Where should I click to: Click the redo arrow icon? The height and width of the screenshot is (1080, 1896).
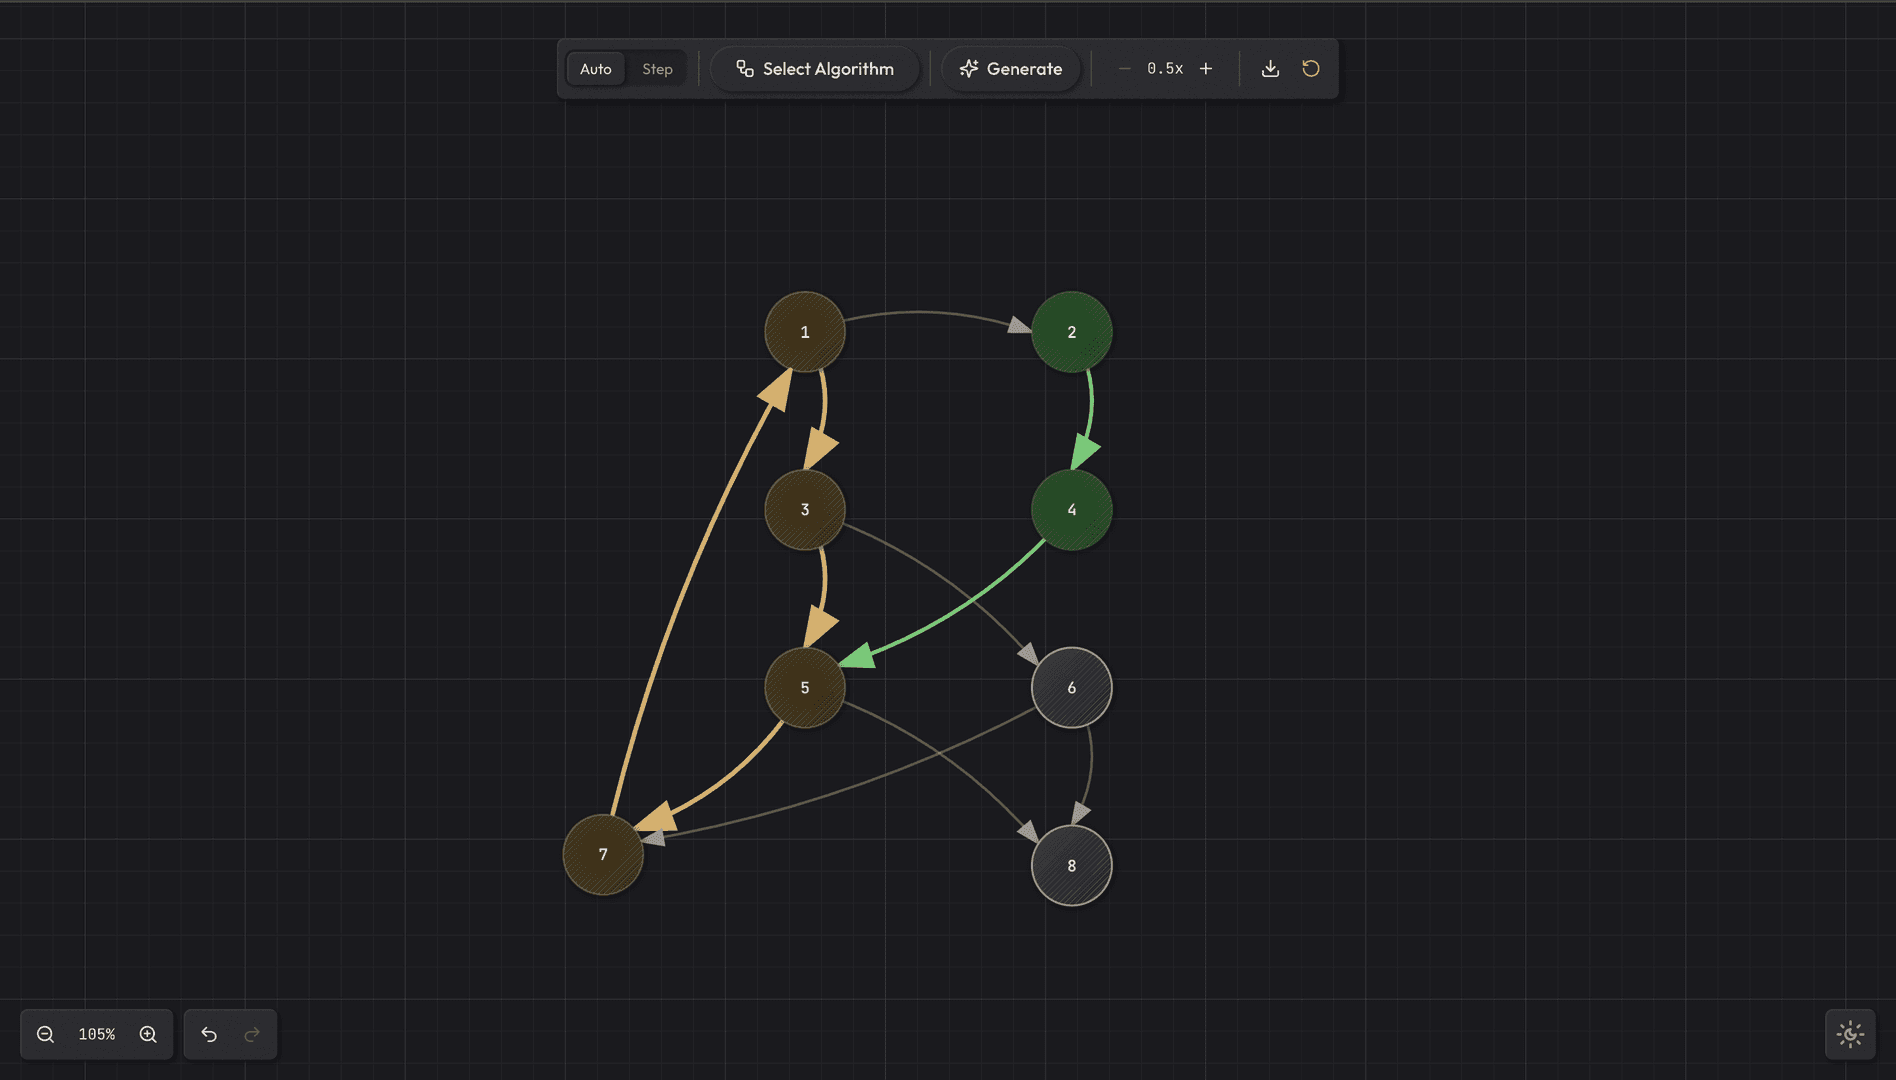pyautogui.click(x=251, y=1034)
